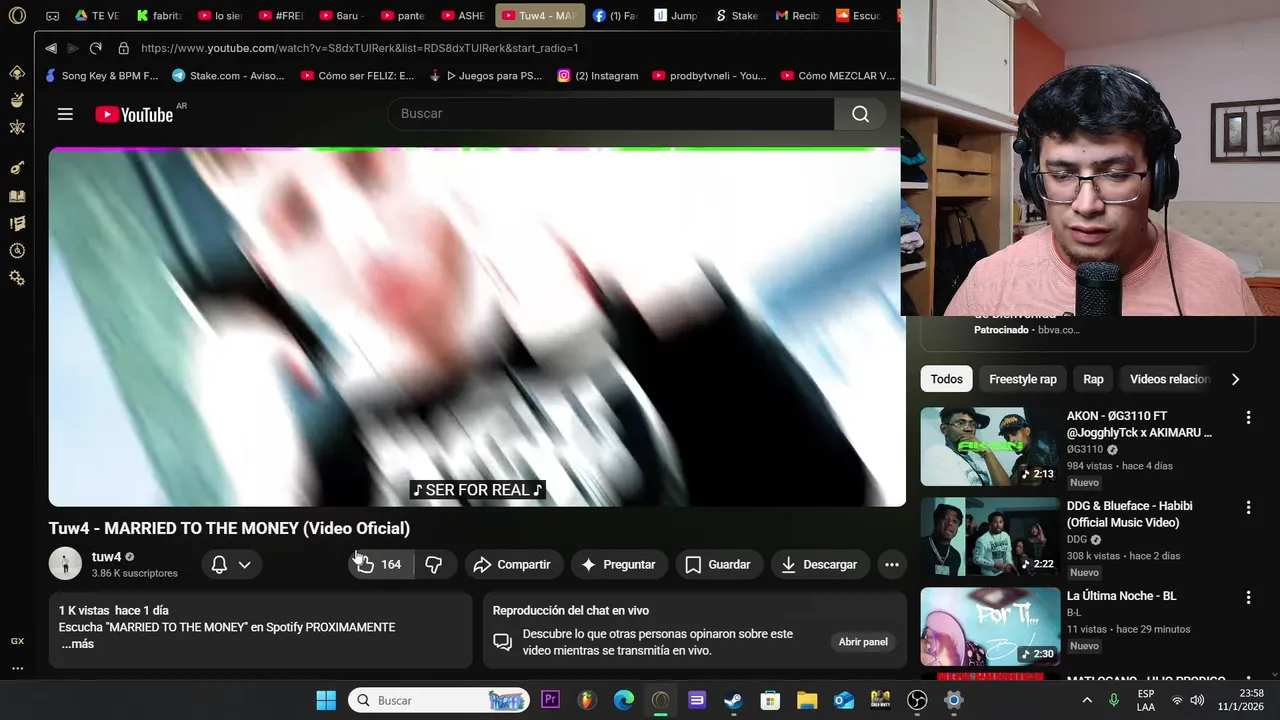Show more filter chips with right arrow

tap(1235, 379)
